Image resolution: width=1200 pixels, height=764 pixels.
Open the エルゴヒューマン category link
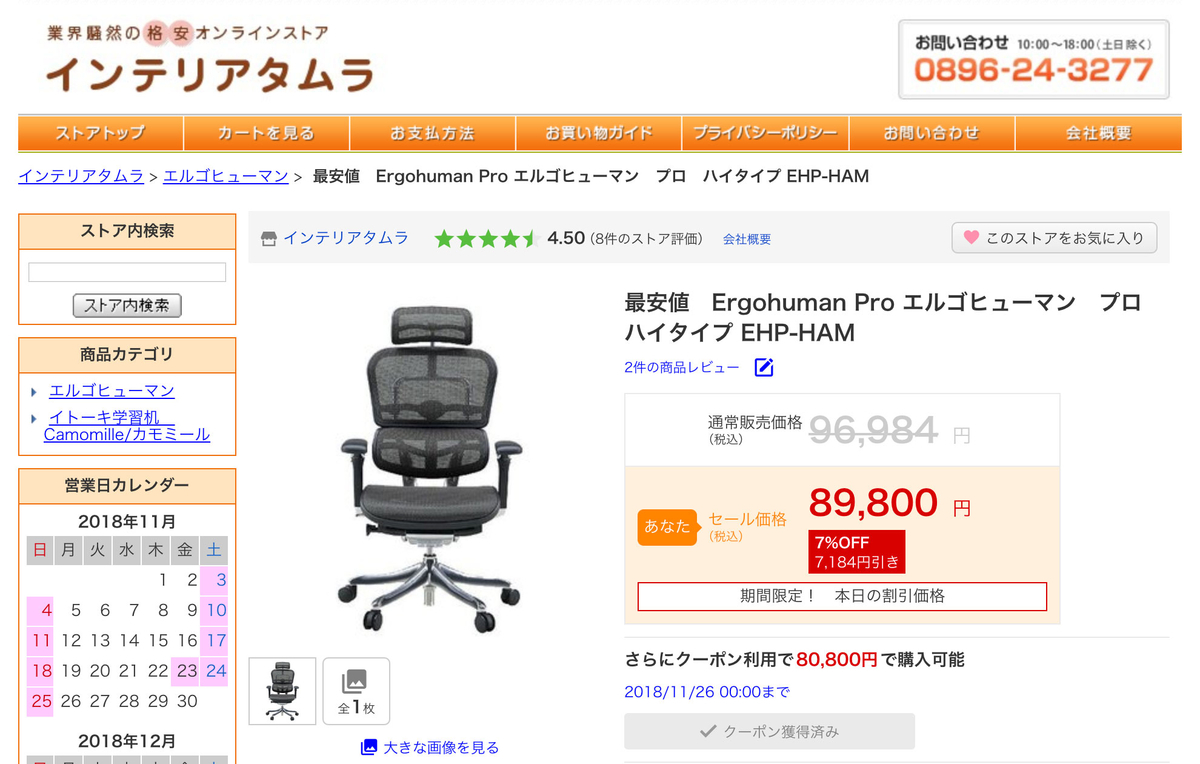pos(112,391)
